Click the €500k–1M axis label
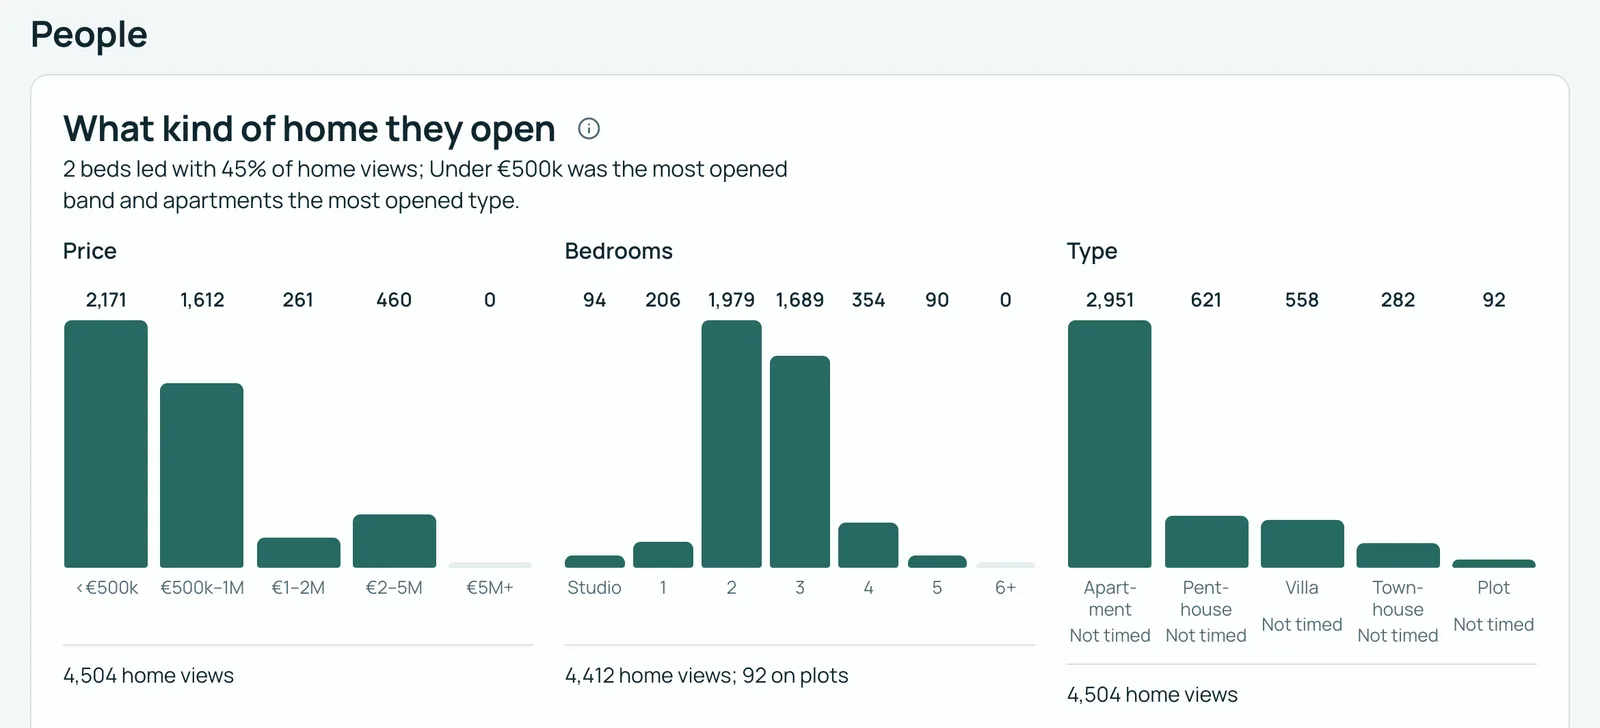 (x=202, y=588)
